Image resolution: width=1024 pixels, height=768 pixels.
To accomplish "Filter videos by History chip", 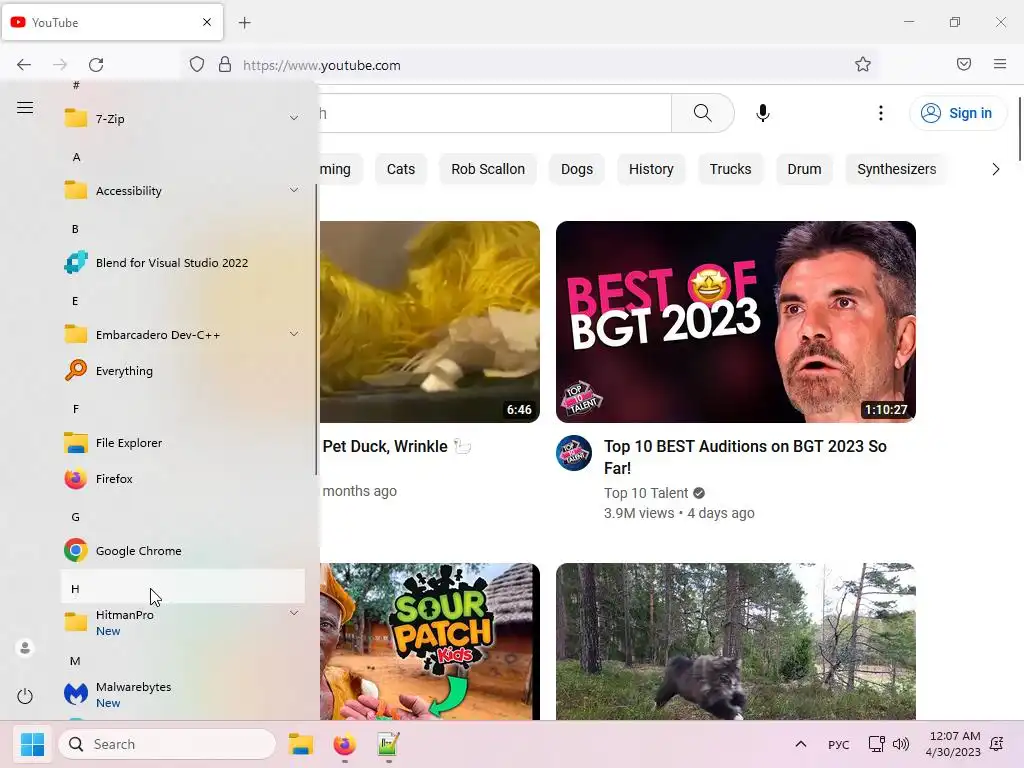I will 651,169.
